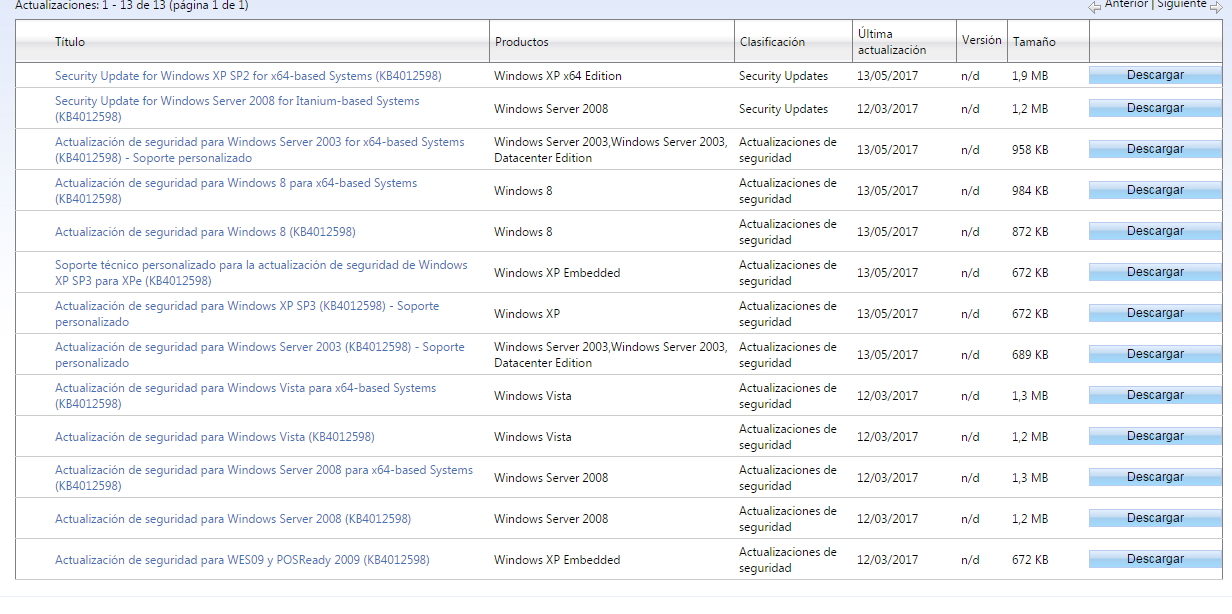This screenshot has width=1232, height=614.
Task: Download the Windows XP SP2 x64 update
Action: (1154, 75)
